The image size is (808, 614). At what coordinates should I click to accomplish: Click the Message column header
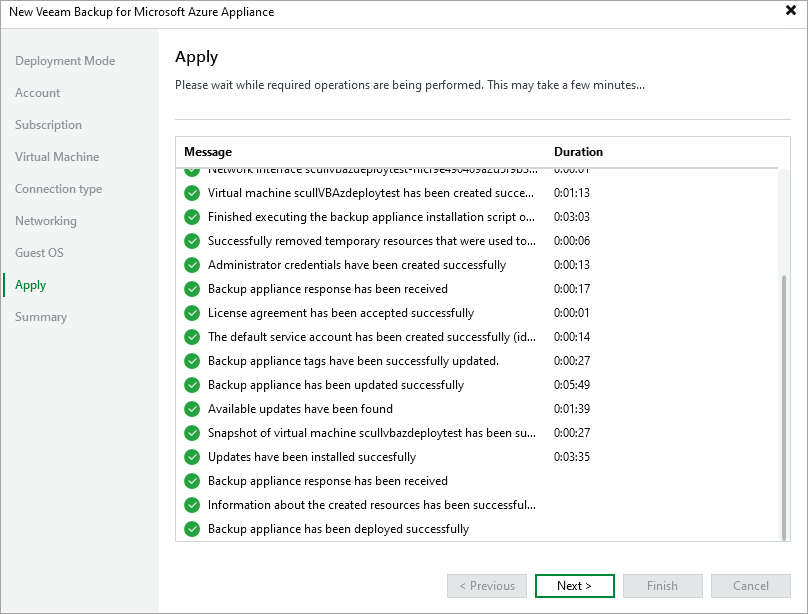point(208,152)
